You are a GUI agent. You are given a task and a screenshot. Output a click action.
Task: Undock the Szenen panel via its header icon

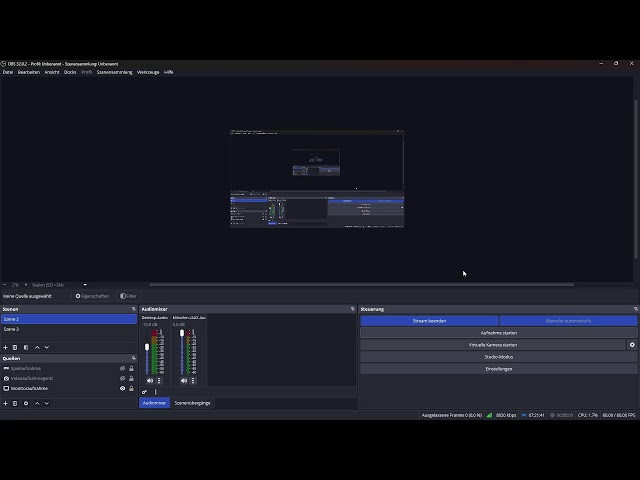[133, 309]
